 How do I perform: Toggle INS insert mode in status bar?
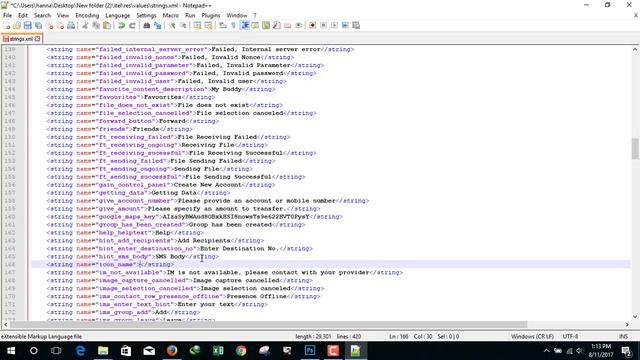pyautogui.click(x=623, y=336)
